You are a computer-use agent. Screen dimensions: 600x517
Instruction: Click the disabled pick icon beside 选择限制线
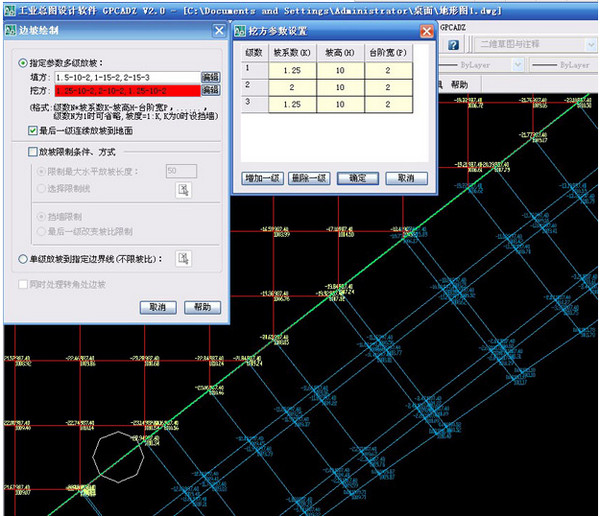coord(183,189)
